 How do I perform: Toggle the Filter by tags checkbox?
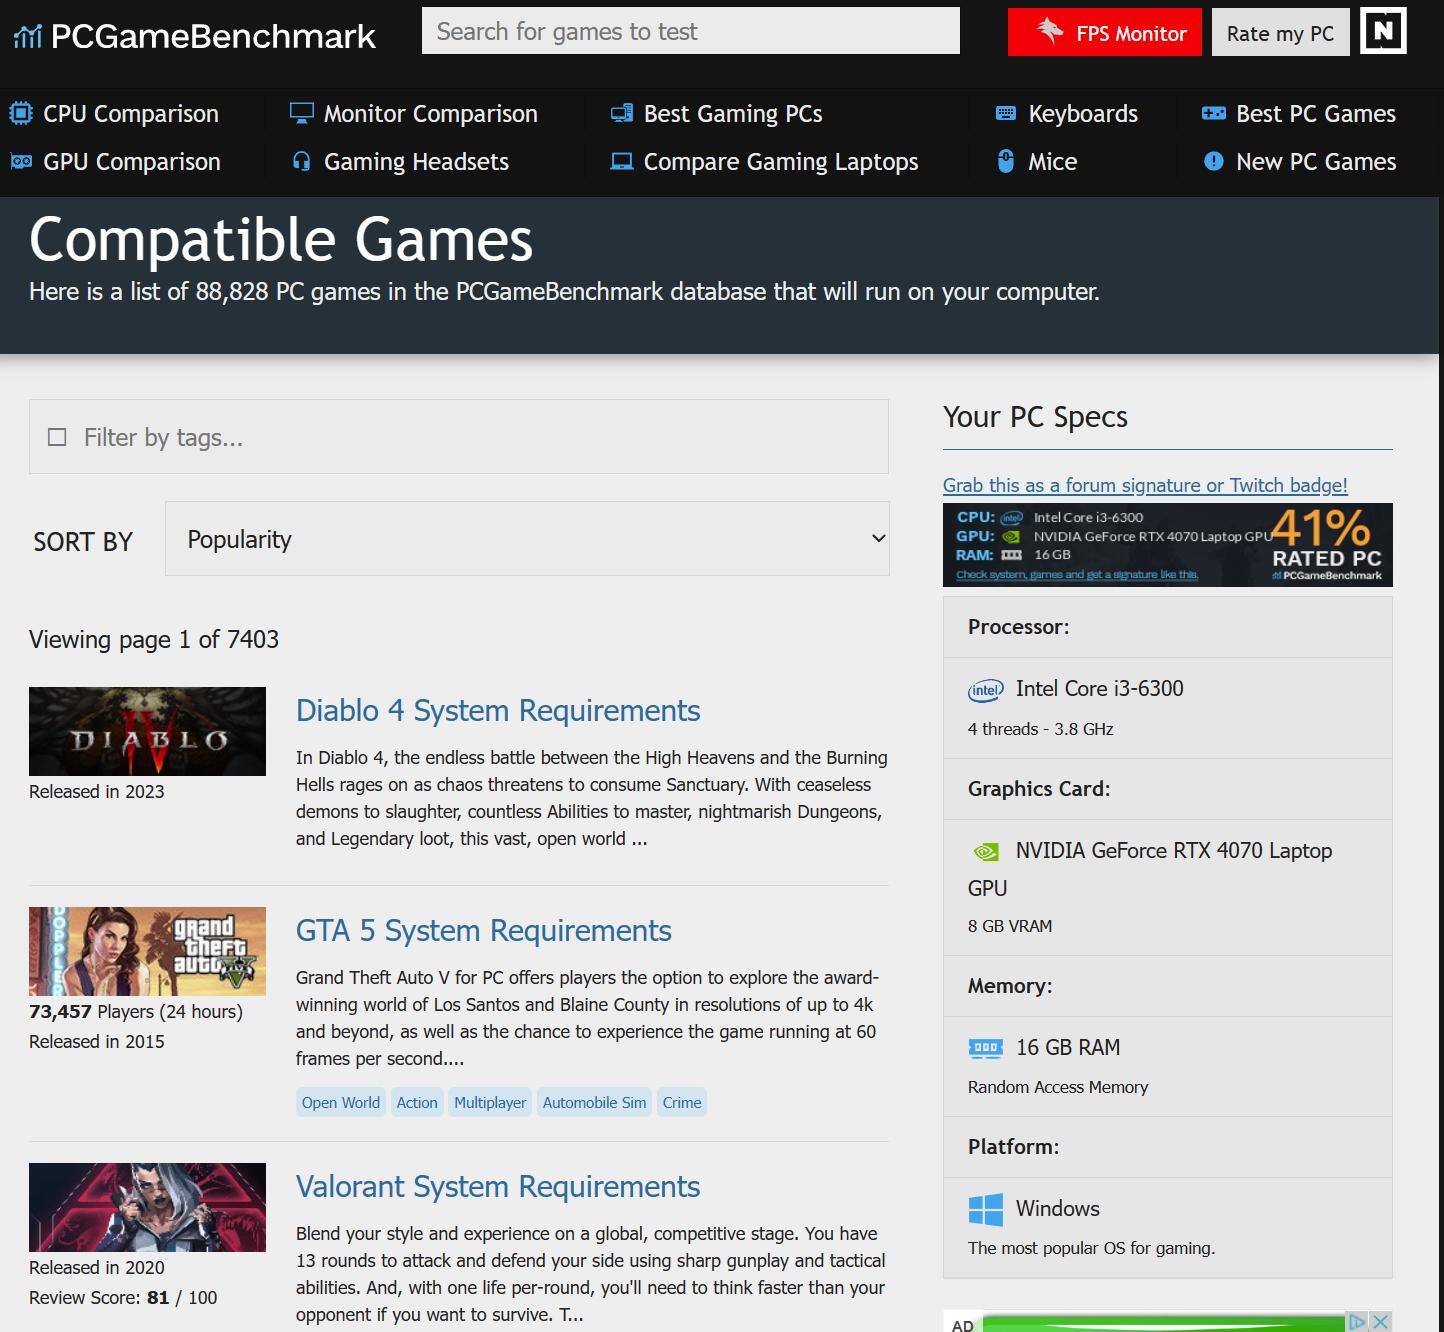point(58,438)
